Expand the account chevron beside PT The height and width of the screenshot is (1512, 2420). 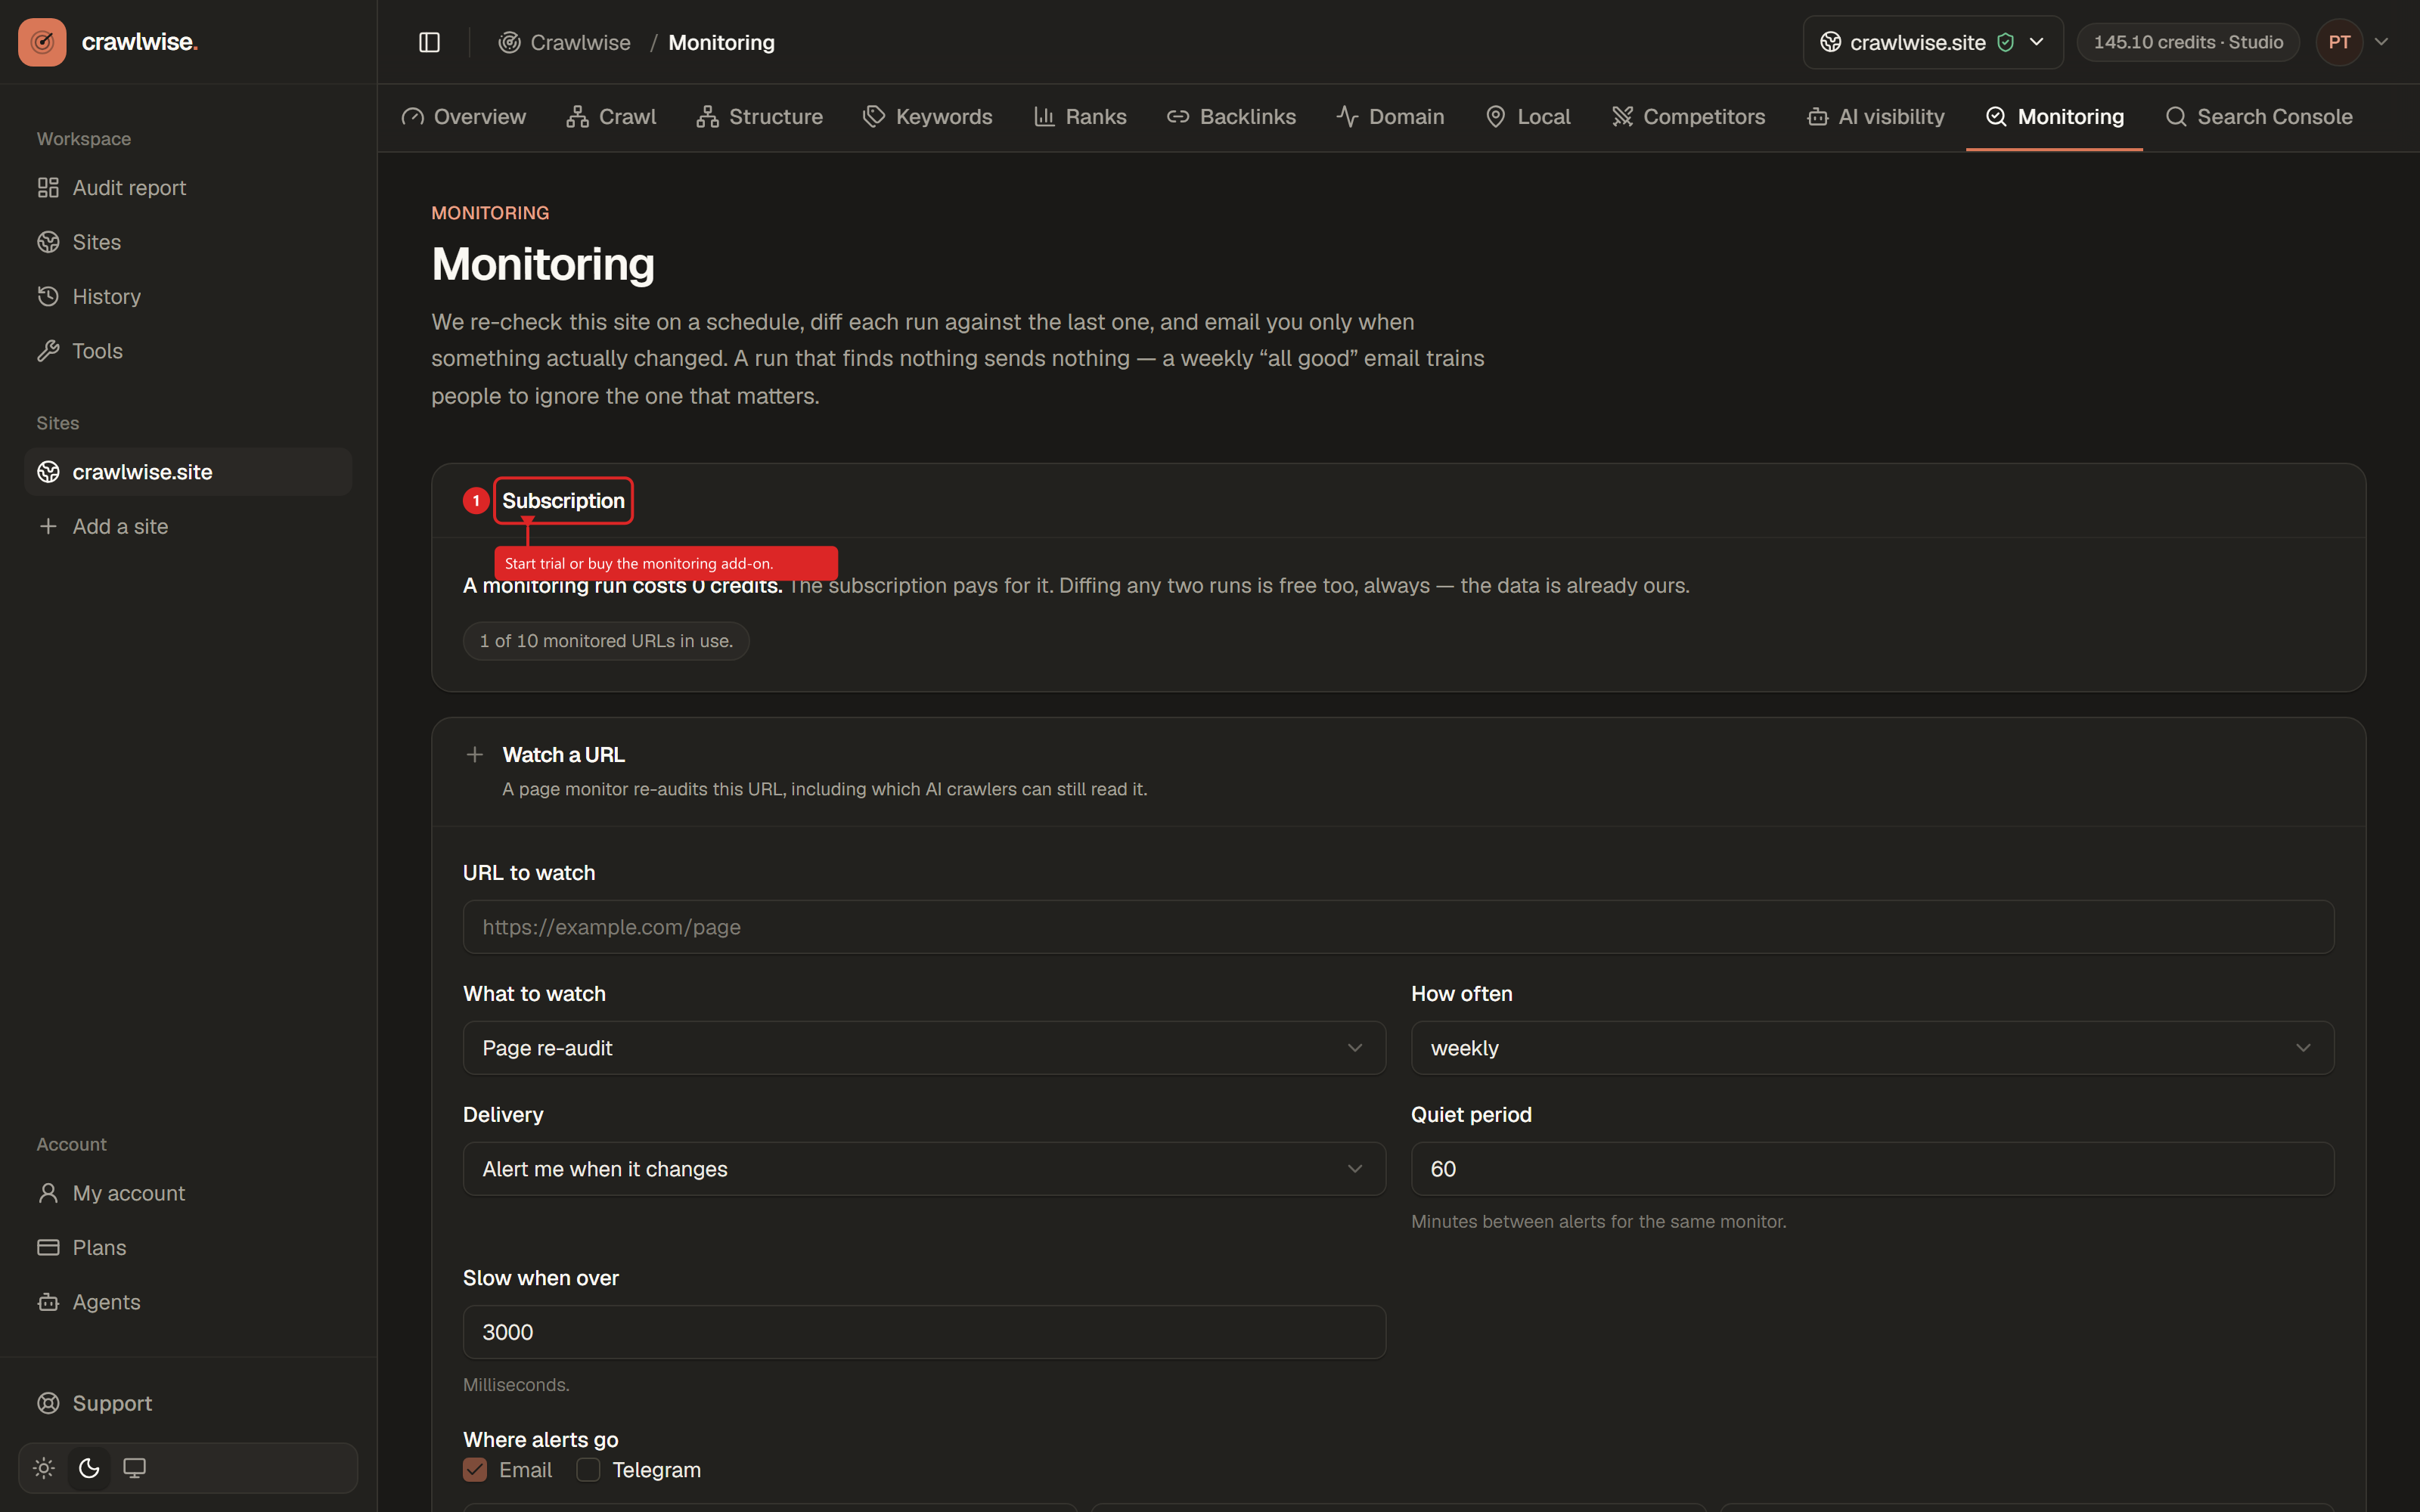coord(2382,42)
